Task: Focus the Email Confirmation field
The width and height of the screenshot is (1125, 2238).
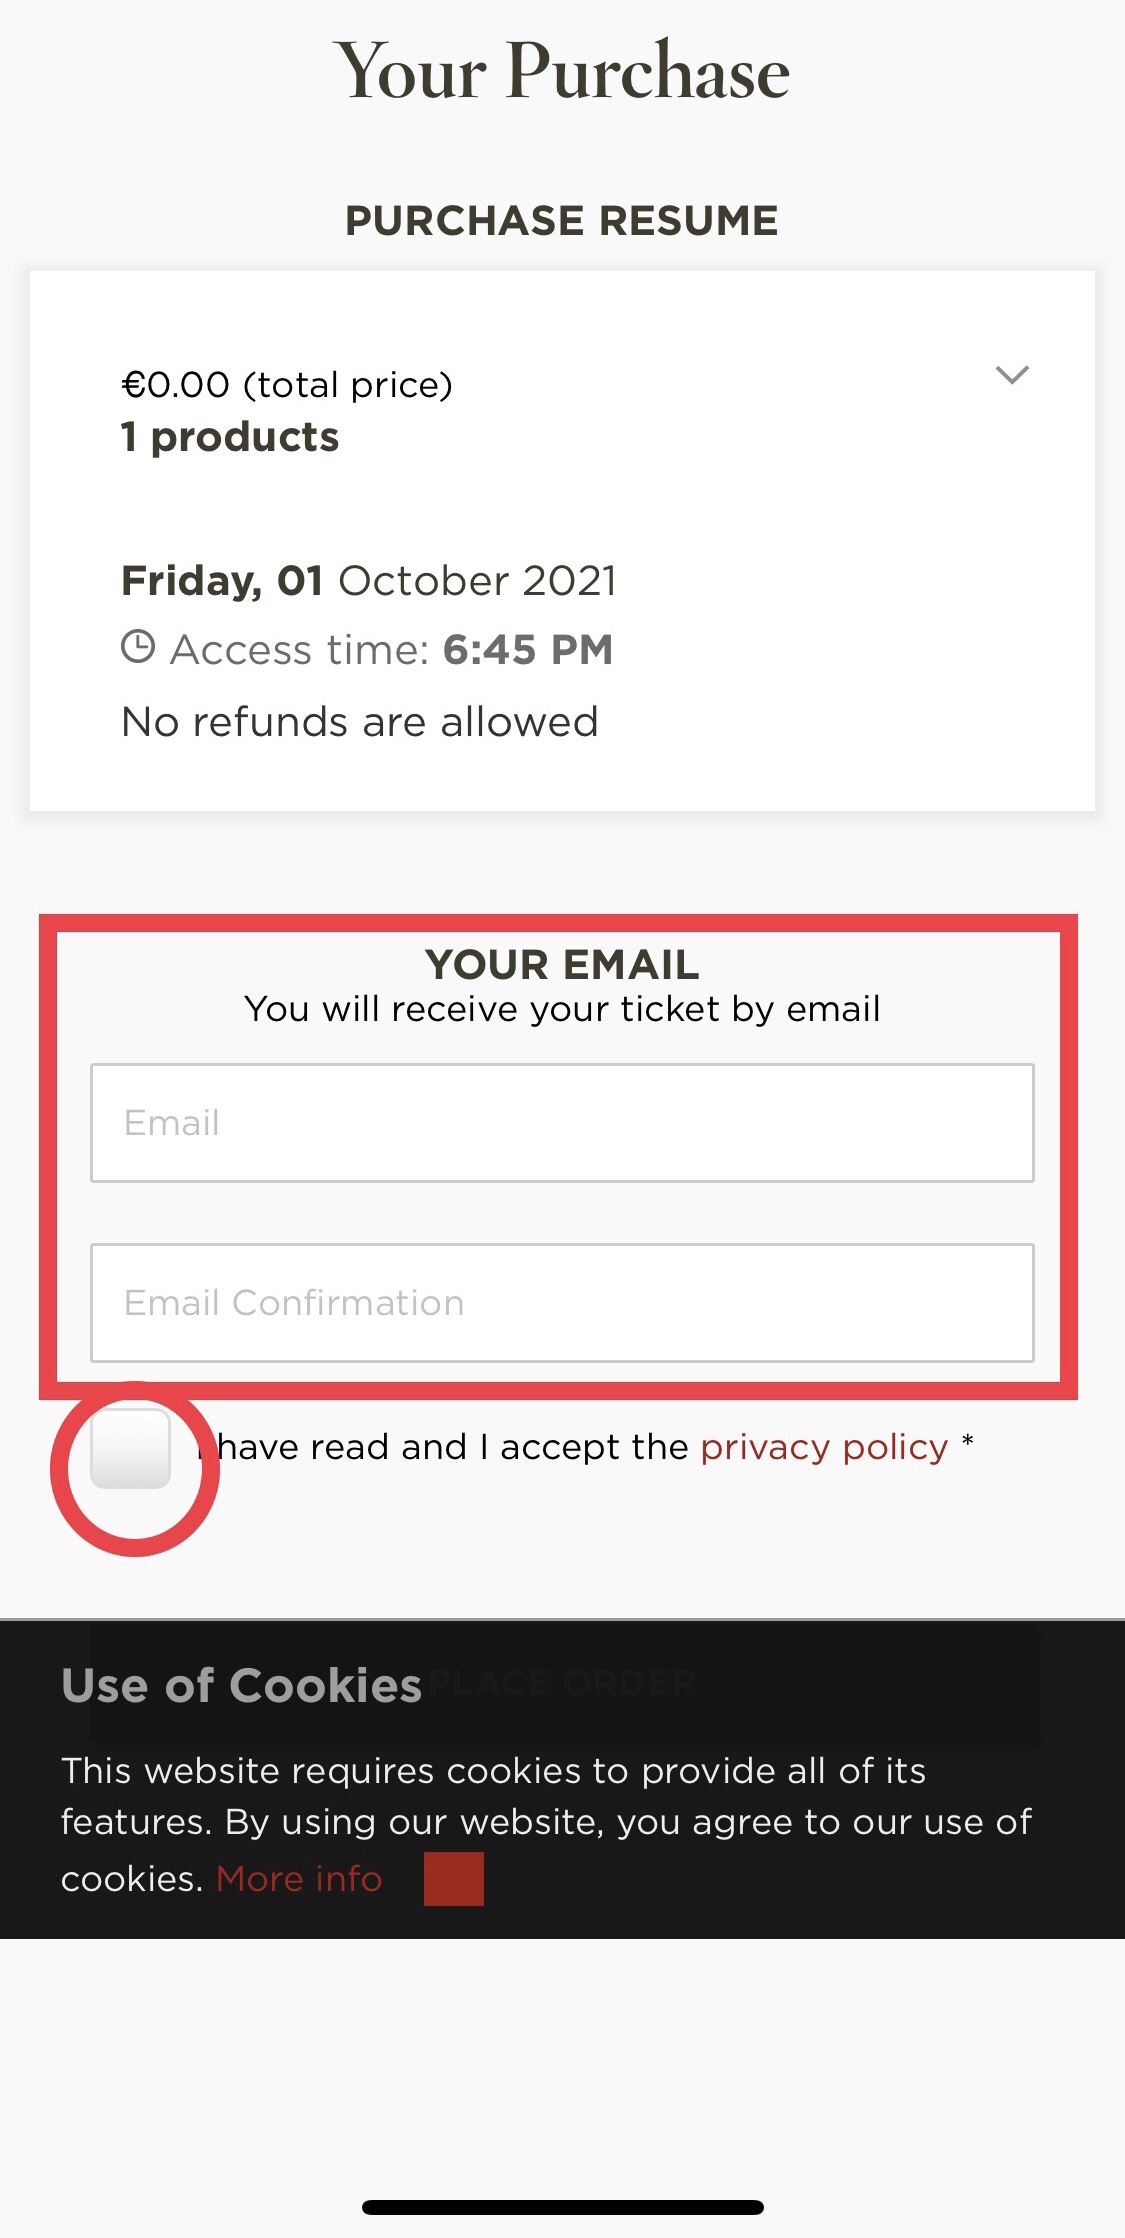Action: [x=562, y=1303]
